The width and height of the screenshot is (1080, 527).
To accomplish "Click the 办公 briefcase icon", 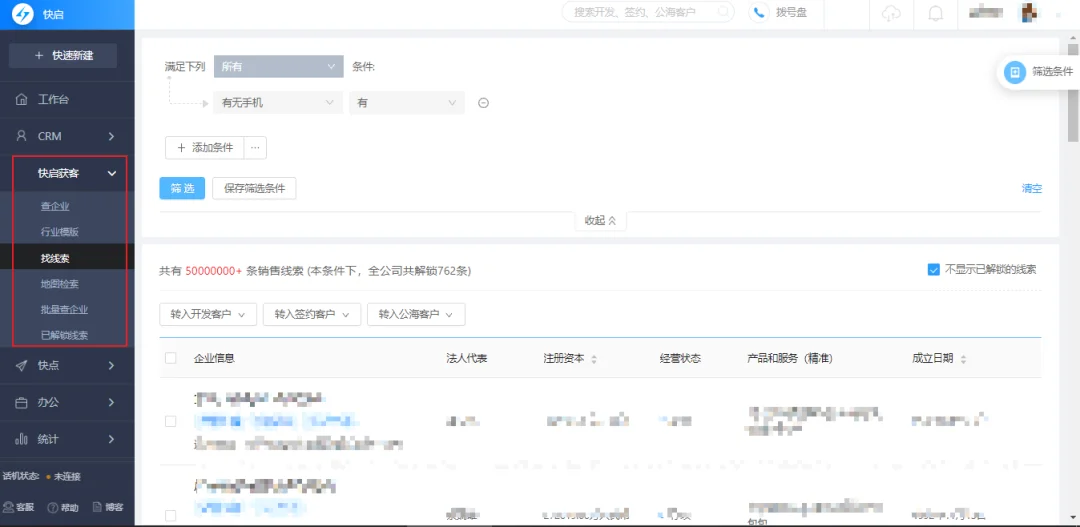I will coord(22,402).
